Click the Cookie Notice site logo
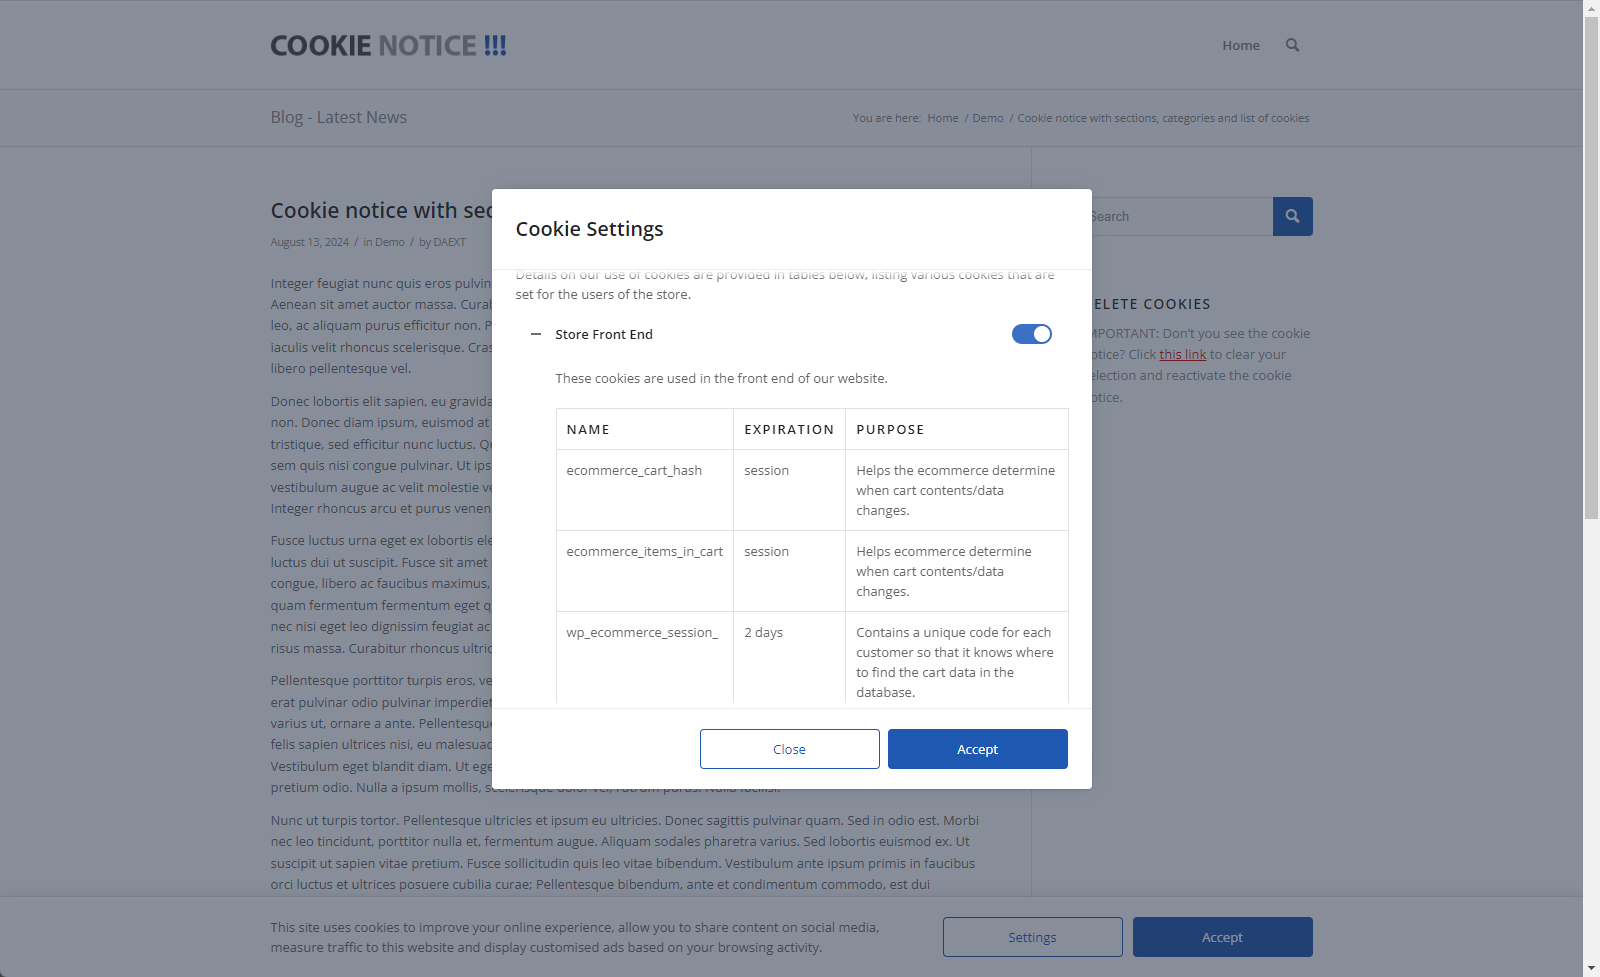 (x=388, y=46)
